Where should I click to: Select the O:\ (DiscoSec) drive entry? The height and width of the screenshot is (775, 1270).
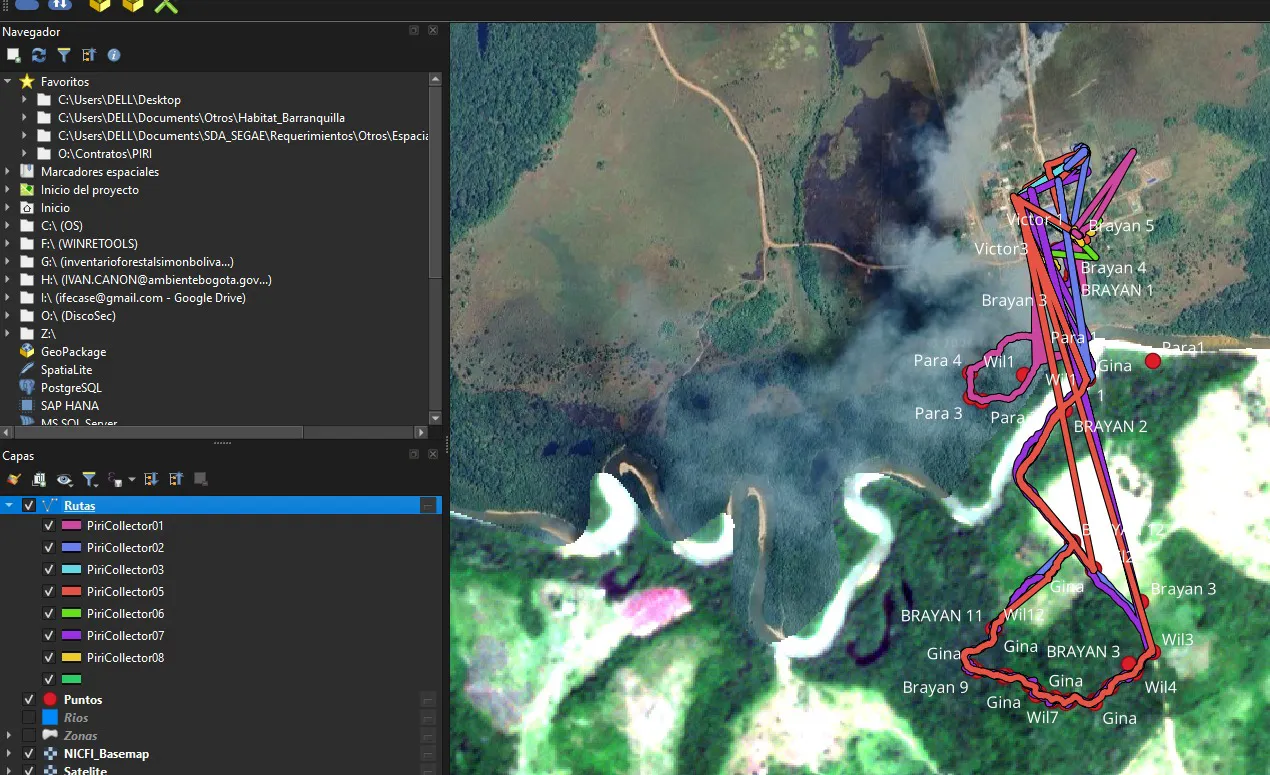pyautogui.click(x=78, y=316)
